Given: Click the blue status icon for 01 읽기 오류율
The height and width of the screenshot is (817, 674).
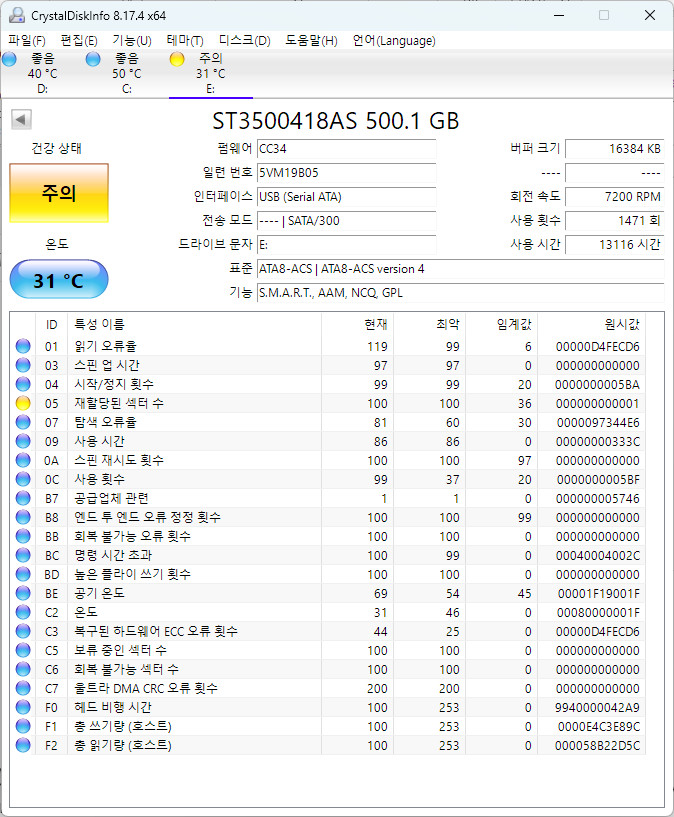Looking at the screenshot, I should click(x=23, y=346).
